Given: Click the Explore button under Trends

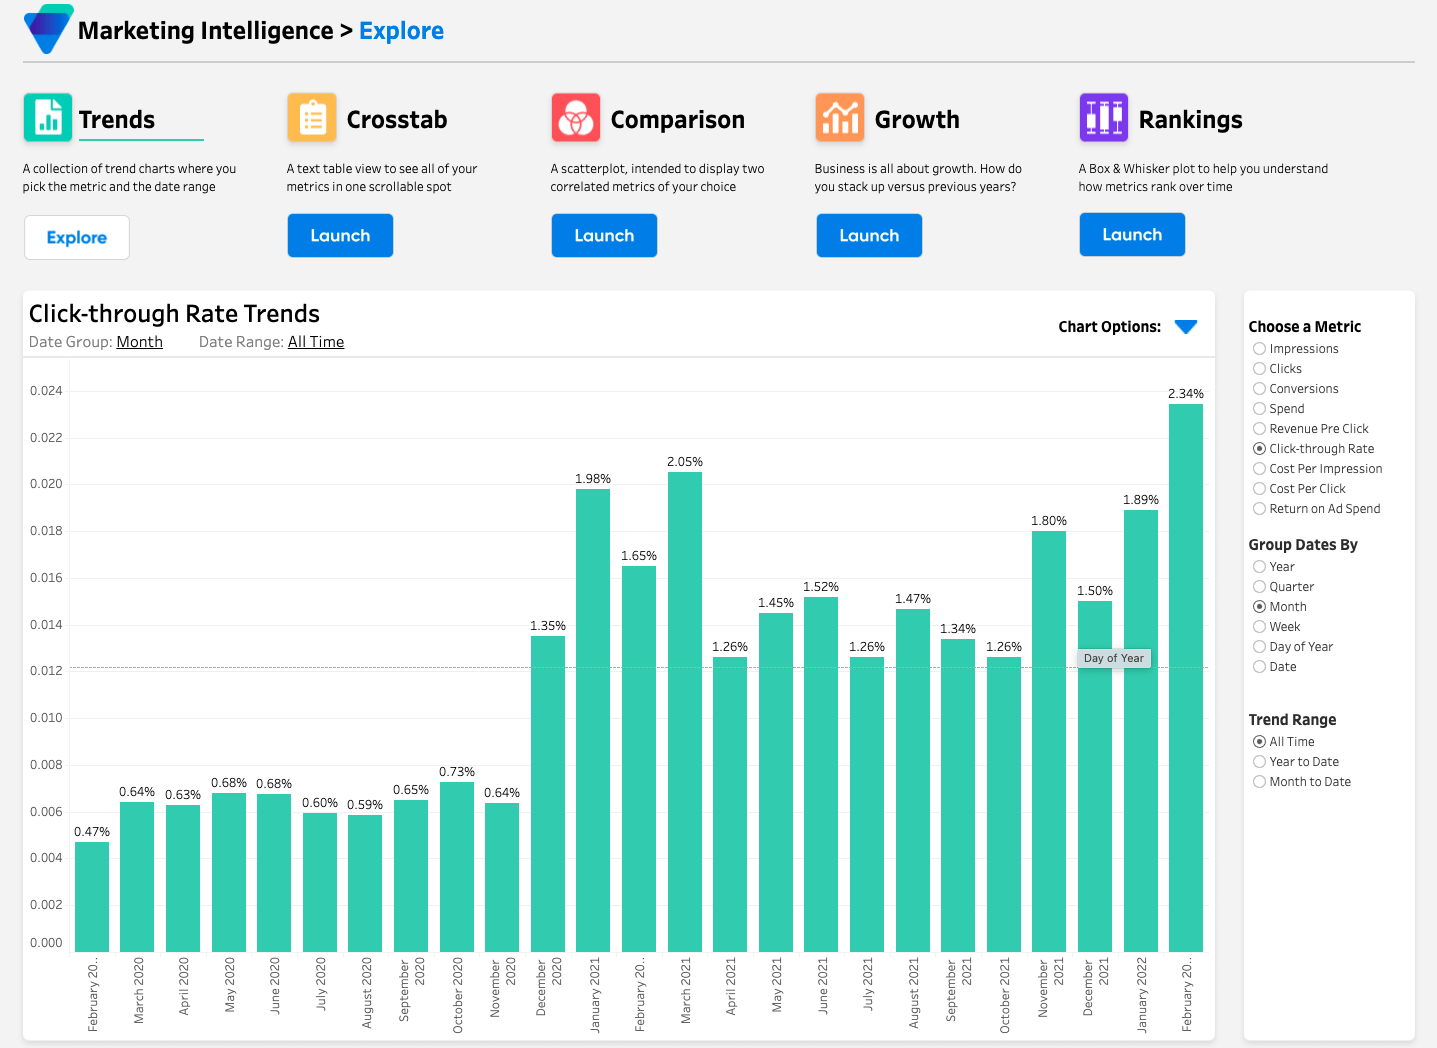Looking at the screenshot, I should coord(76,237).
